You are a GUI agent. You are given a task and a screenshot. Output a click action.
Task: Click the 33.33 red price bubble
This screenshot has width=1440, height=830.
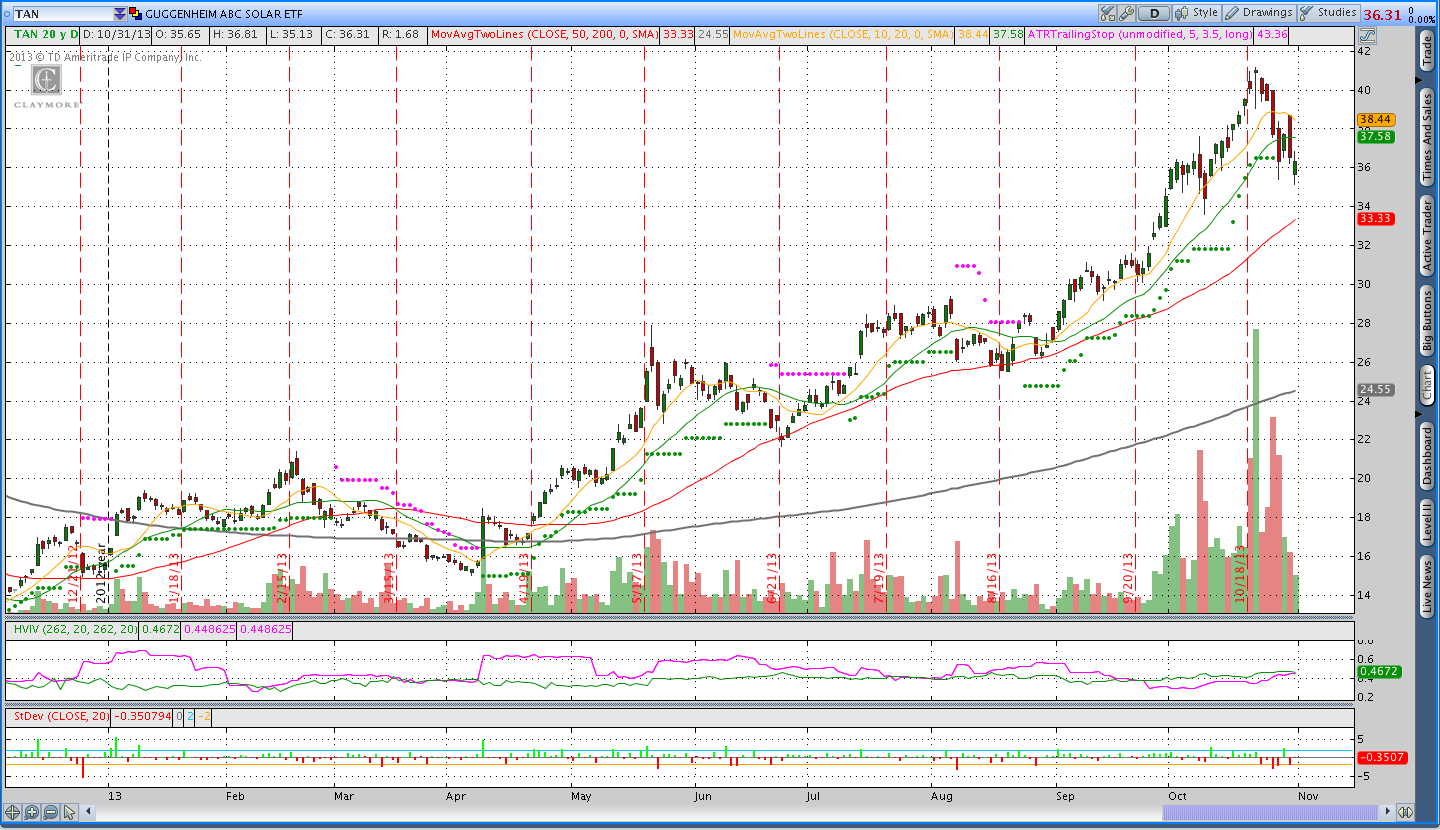point(1376,218)
